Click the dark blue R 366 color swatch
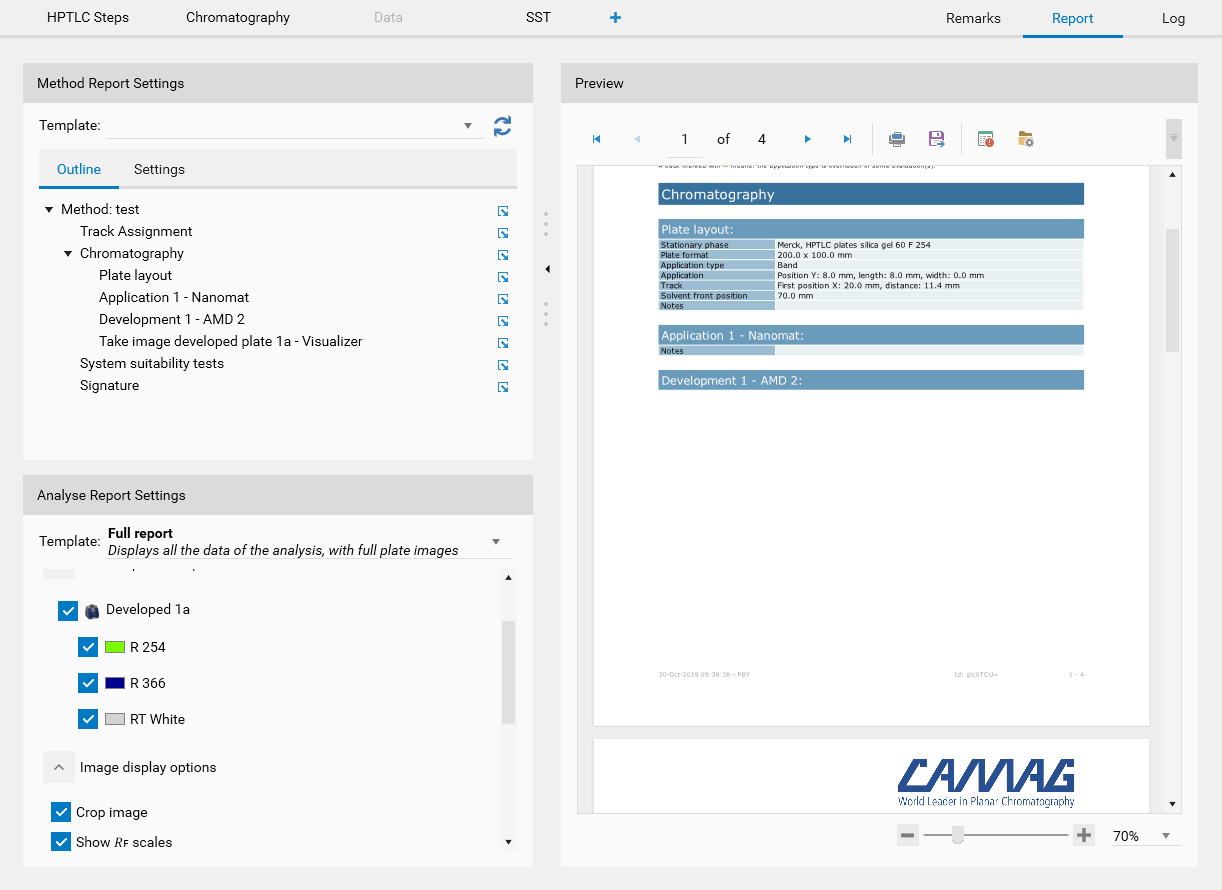Viewport: 1222px width, 890px height. coord(114,683)
